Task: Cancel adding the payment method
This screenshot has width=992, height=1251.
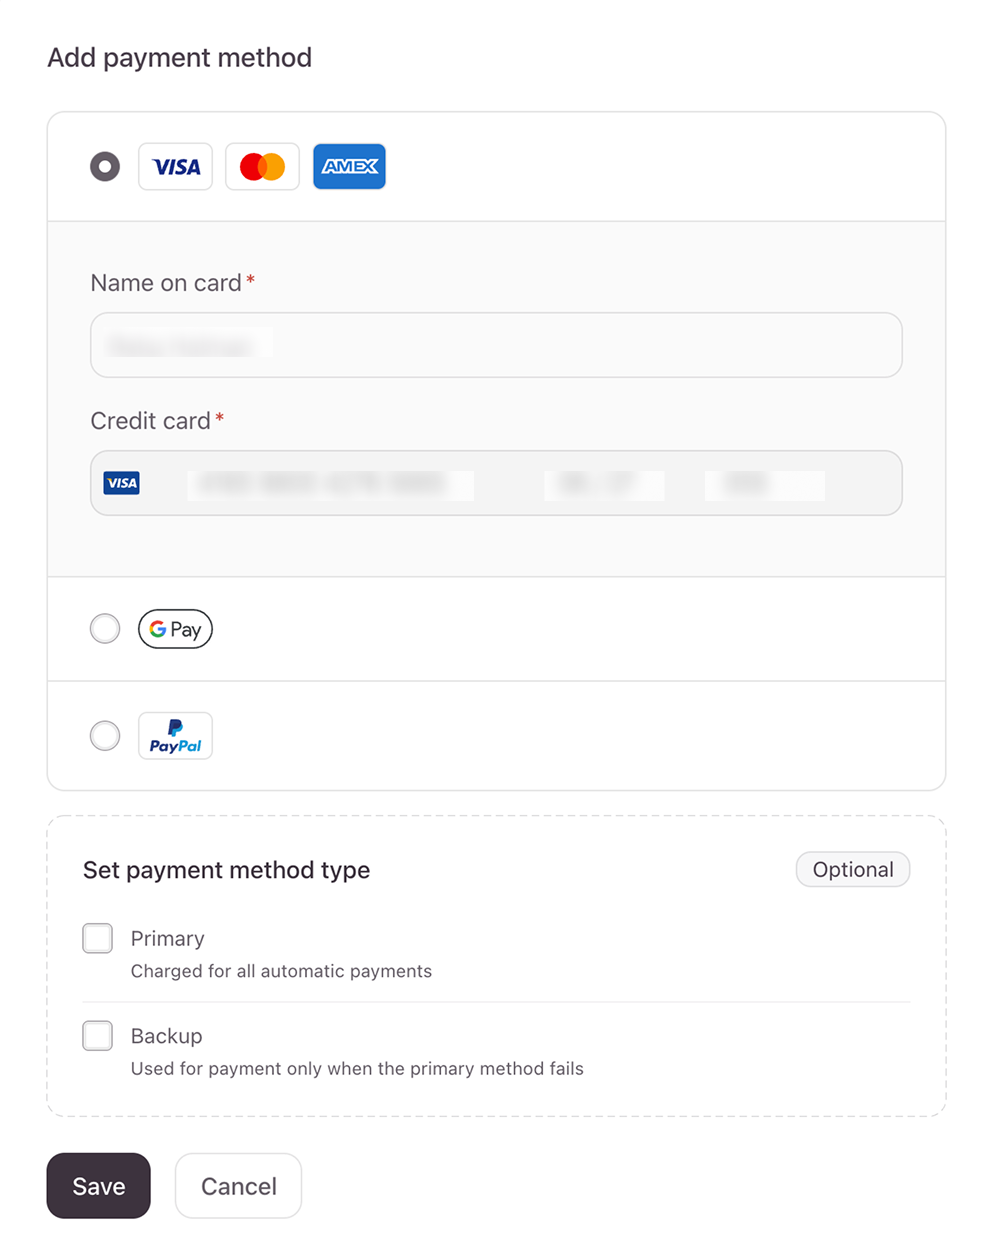Action: pyautogui.click(x=238, y=1186)
